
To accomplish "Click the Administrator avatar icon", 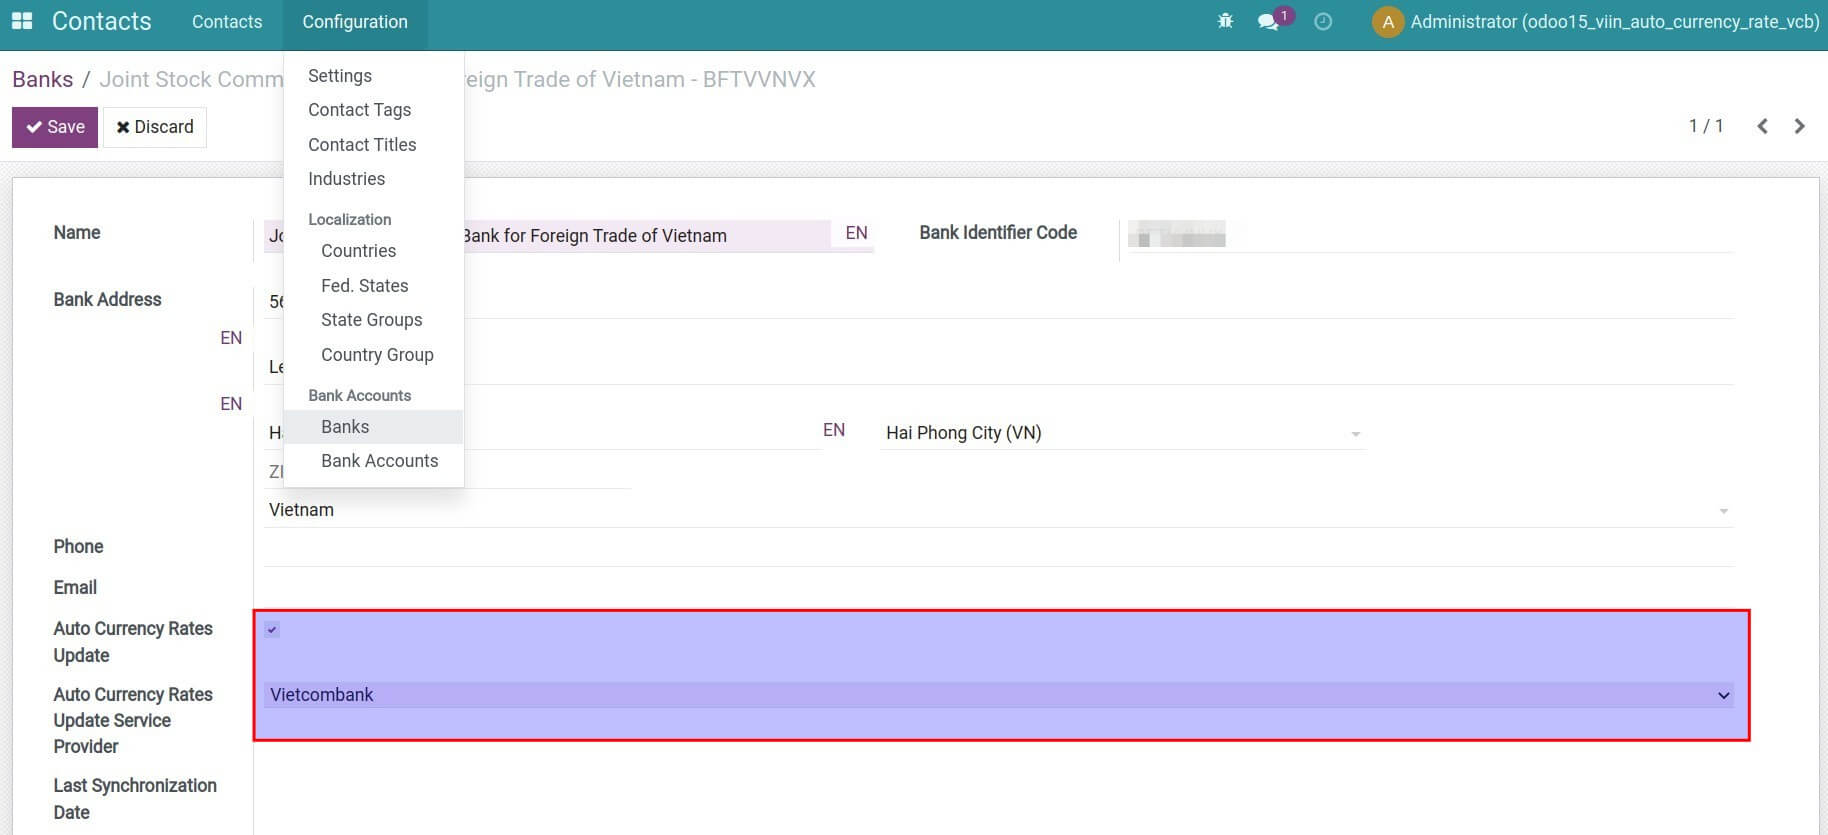I will (1387, 22).
